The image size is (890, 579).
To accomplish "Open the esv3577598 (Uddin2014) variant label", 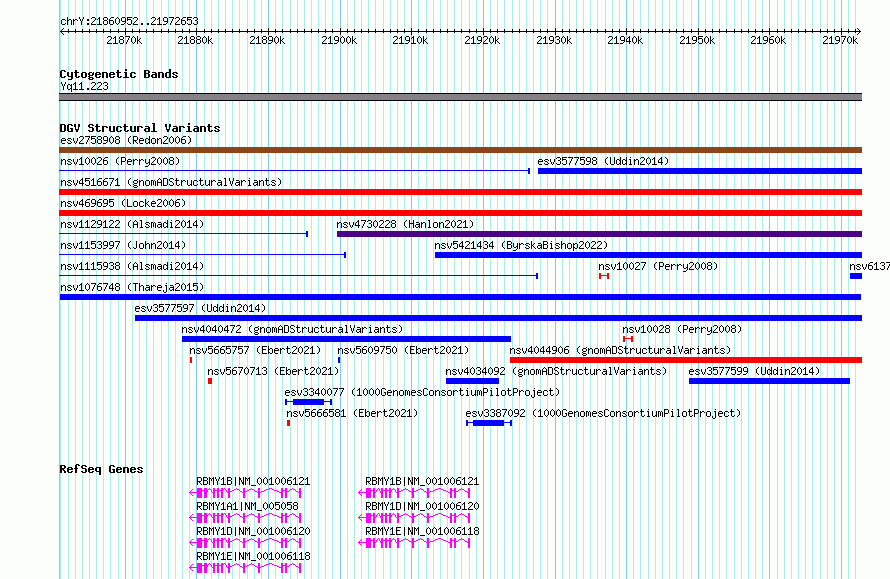I will coord(603,161).
